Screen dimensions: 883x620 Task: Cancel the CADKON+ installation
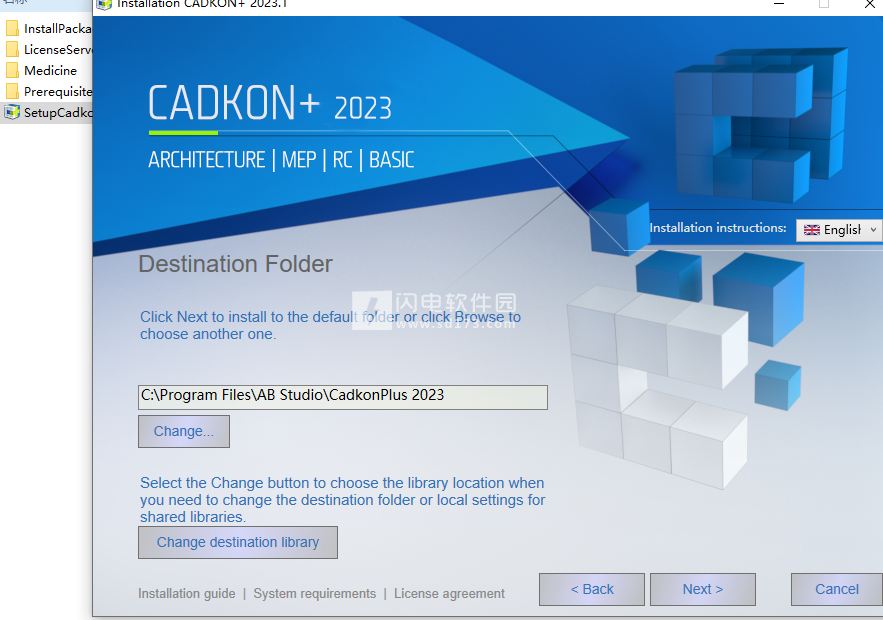[x=837, y=589]
